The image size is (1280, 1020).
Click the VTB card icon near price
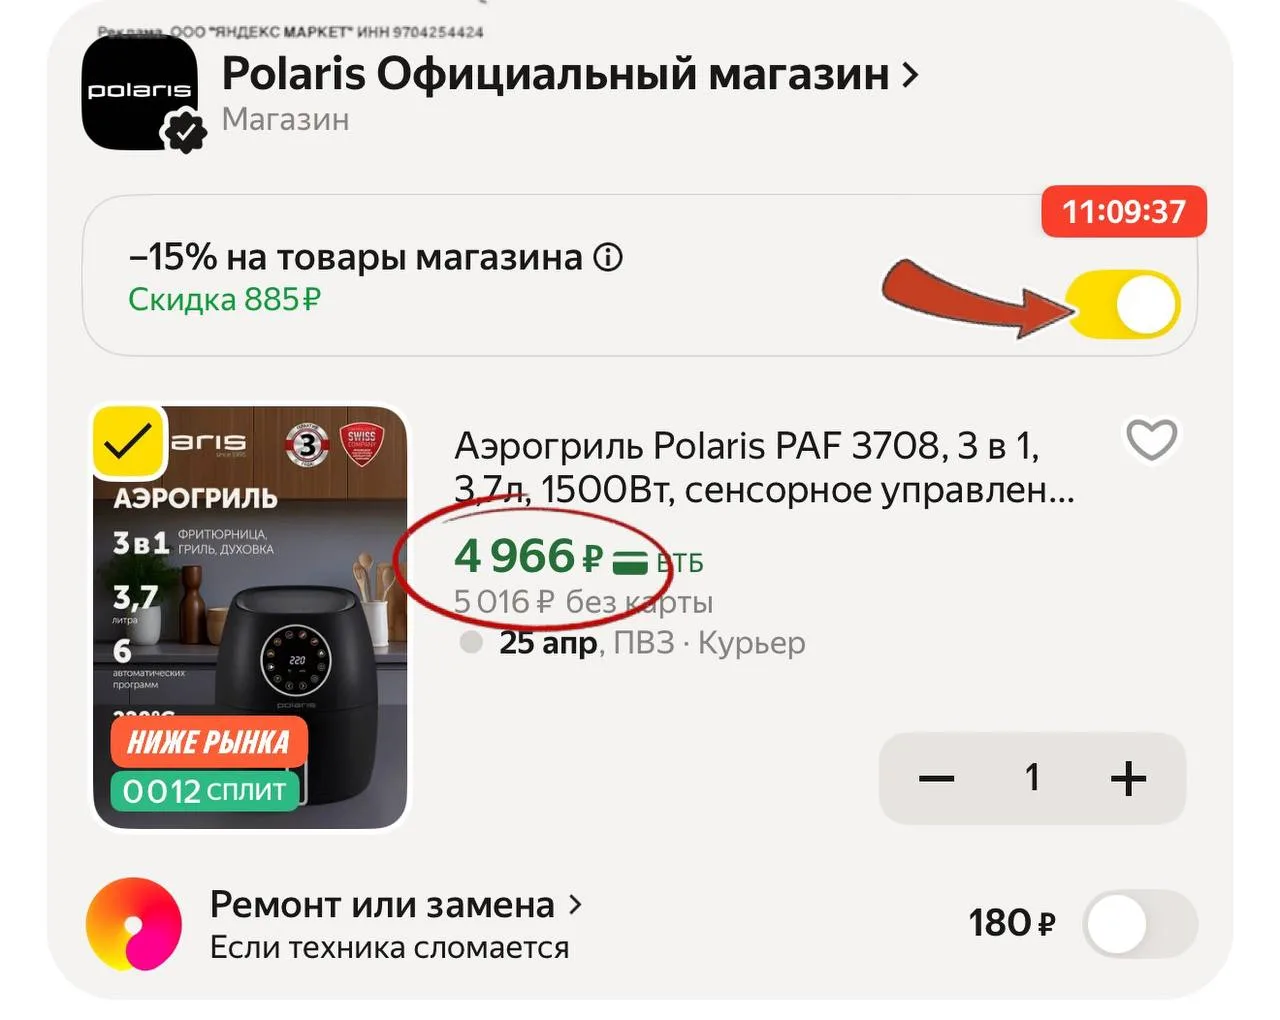pos(629,562)
